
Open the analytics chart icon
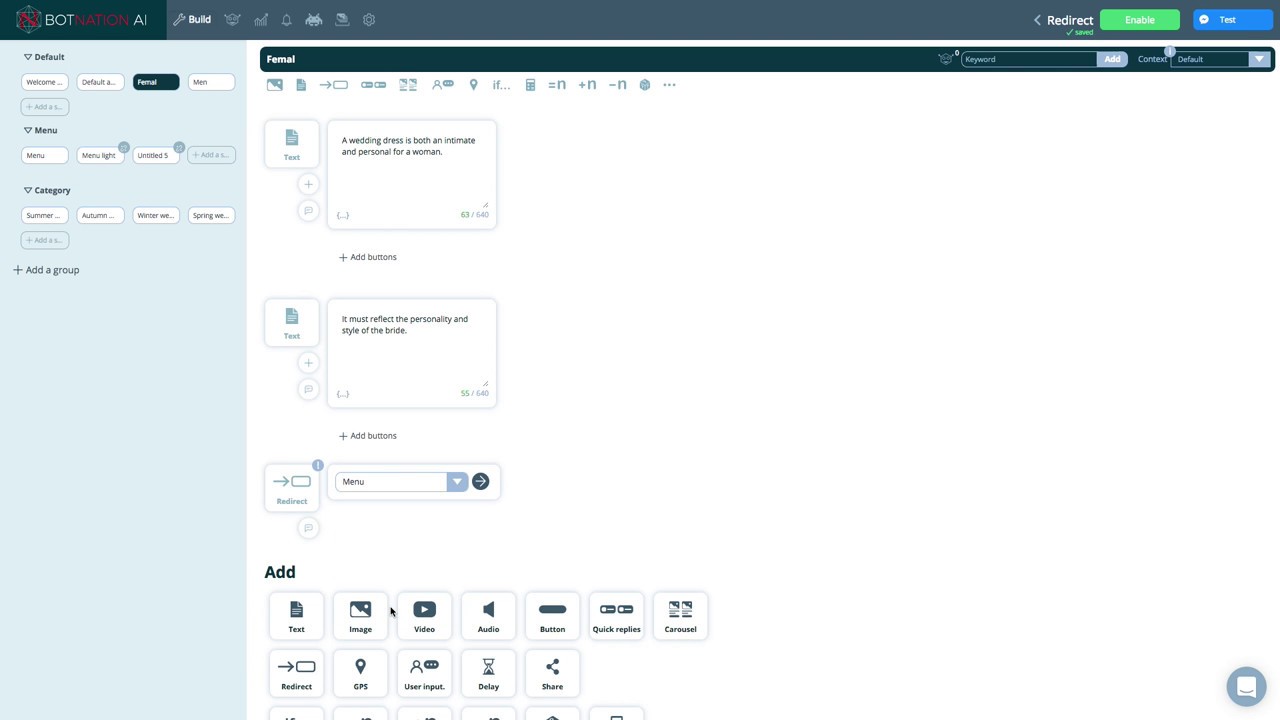point(261,20)
